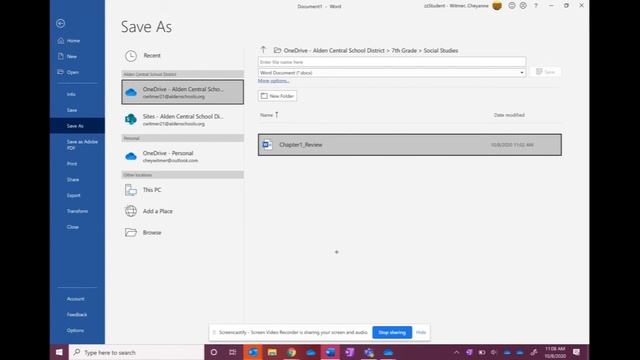Hide the Screencastify sharing notification
This screenshot has height=360, width=640.
tap(421, 332)
